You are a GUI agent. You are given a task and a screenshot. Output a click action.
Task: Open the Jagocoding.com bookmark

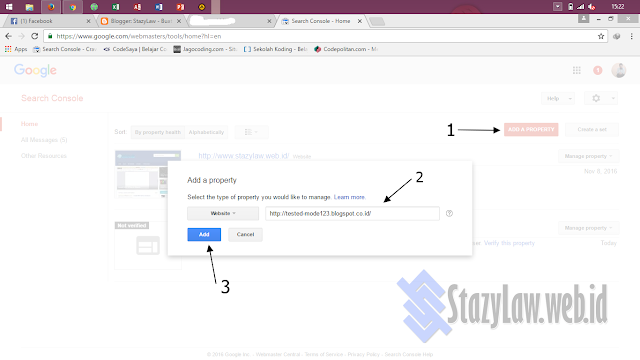(x=205, y=49)
